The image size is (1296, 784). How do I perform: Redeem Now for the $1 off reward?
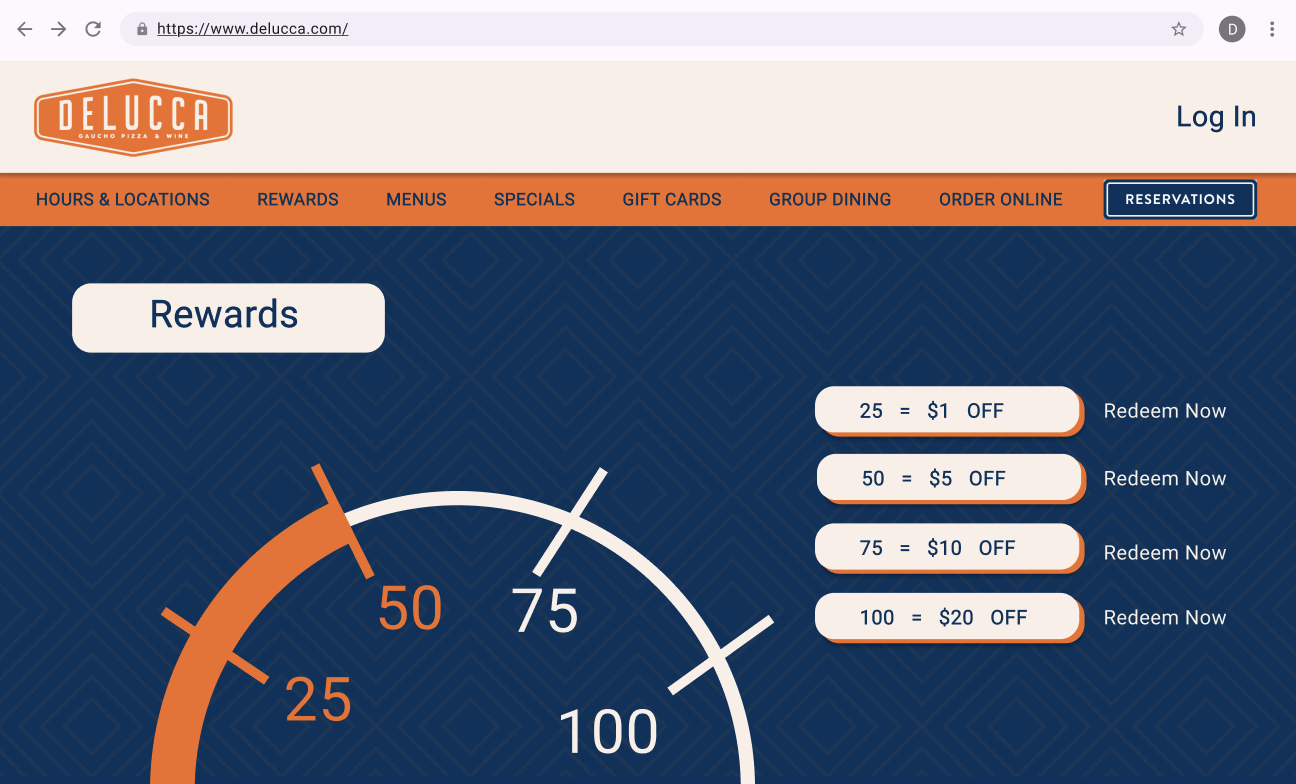pos(1165,411)
